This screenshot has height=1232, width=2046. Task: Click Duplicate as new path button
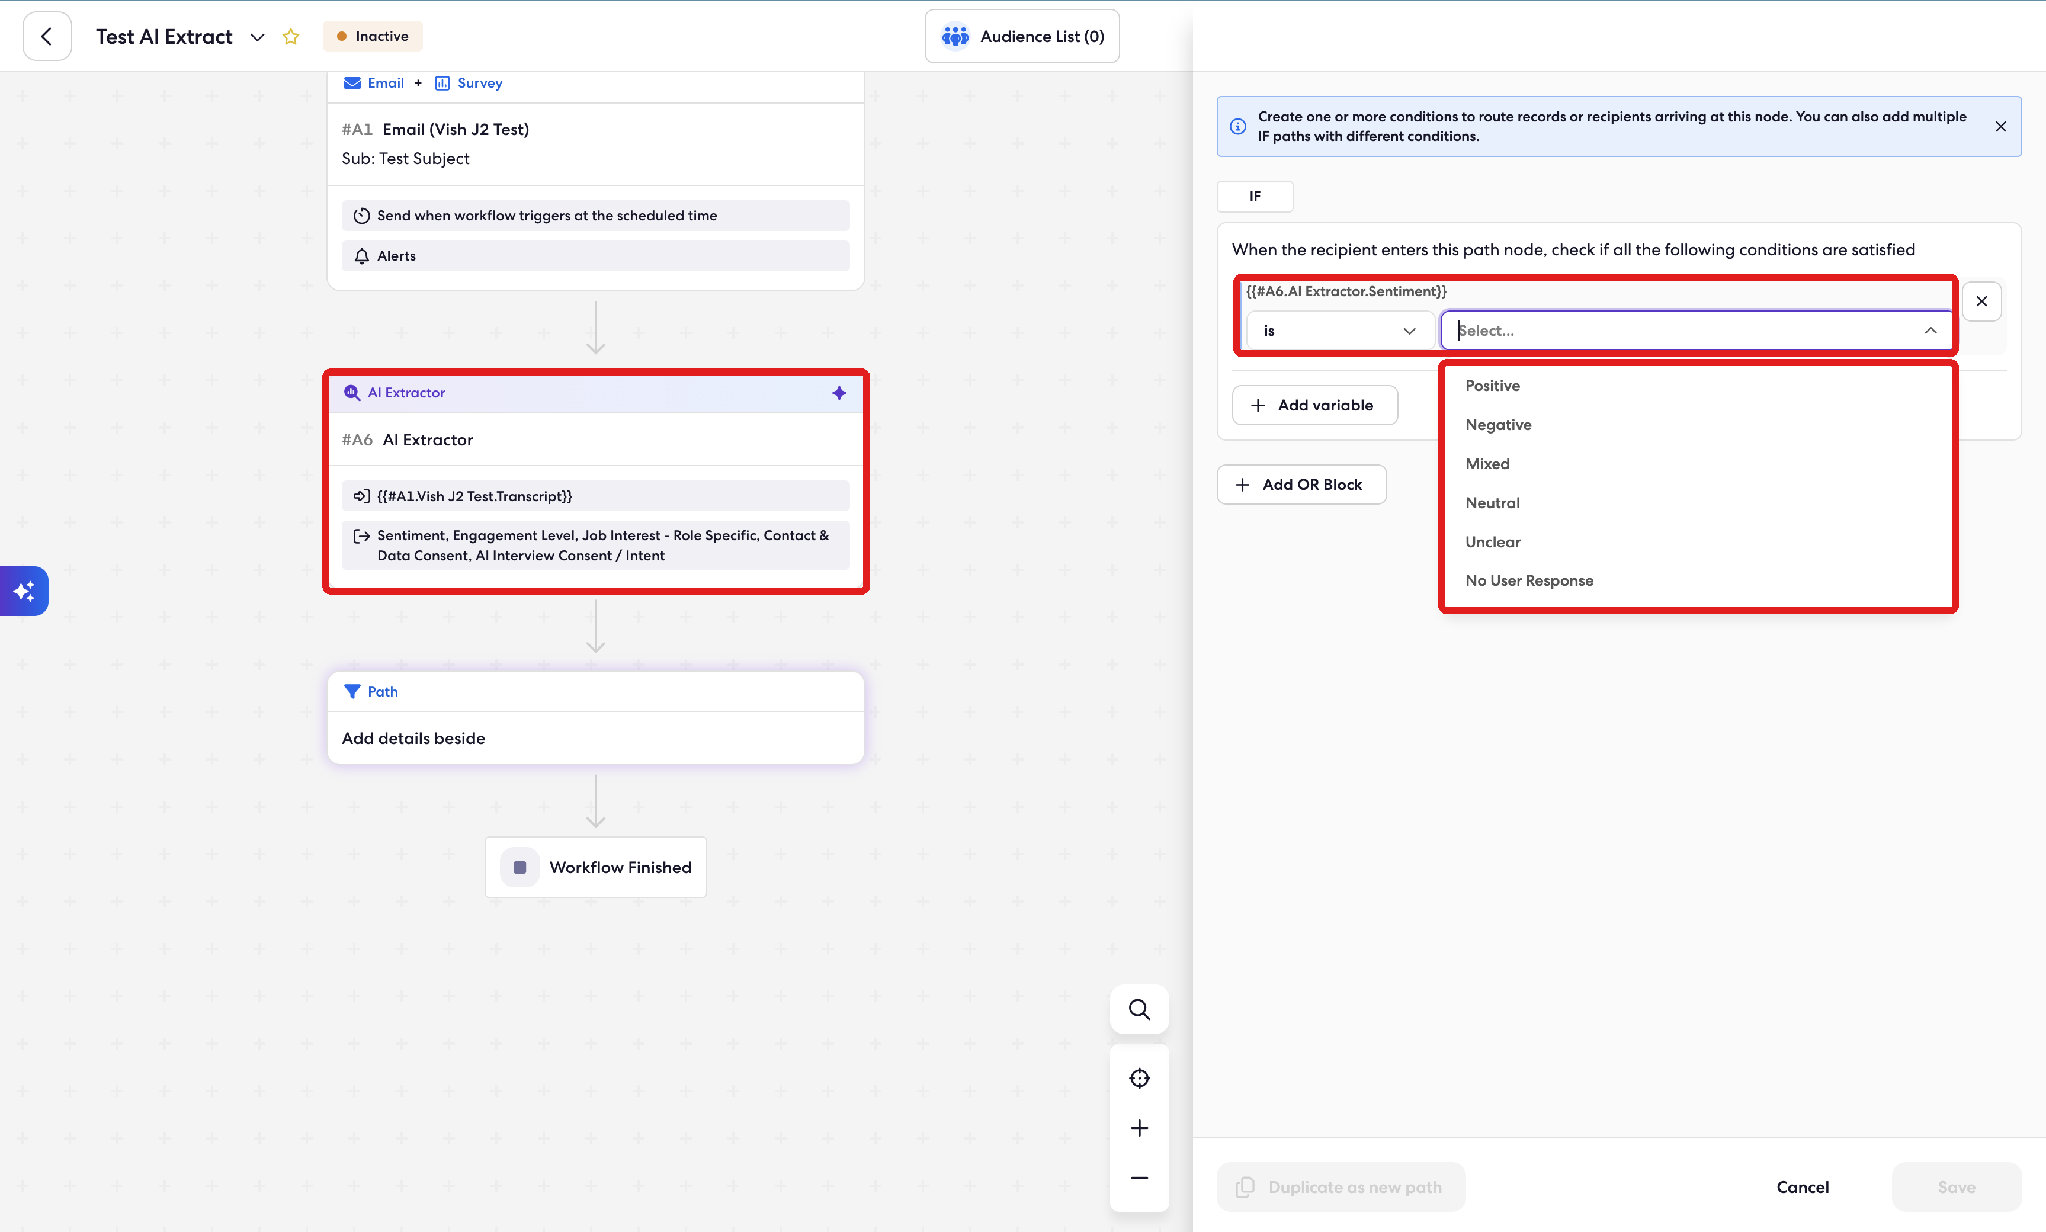click(1341, 1187)
